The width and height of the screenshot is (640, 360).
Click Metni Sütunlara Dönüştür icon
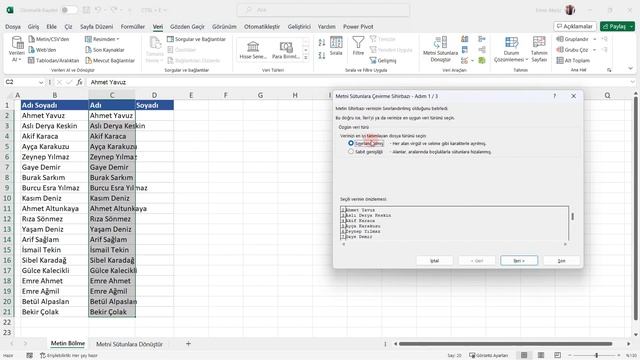[440, 42]
